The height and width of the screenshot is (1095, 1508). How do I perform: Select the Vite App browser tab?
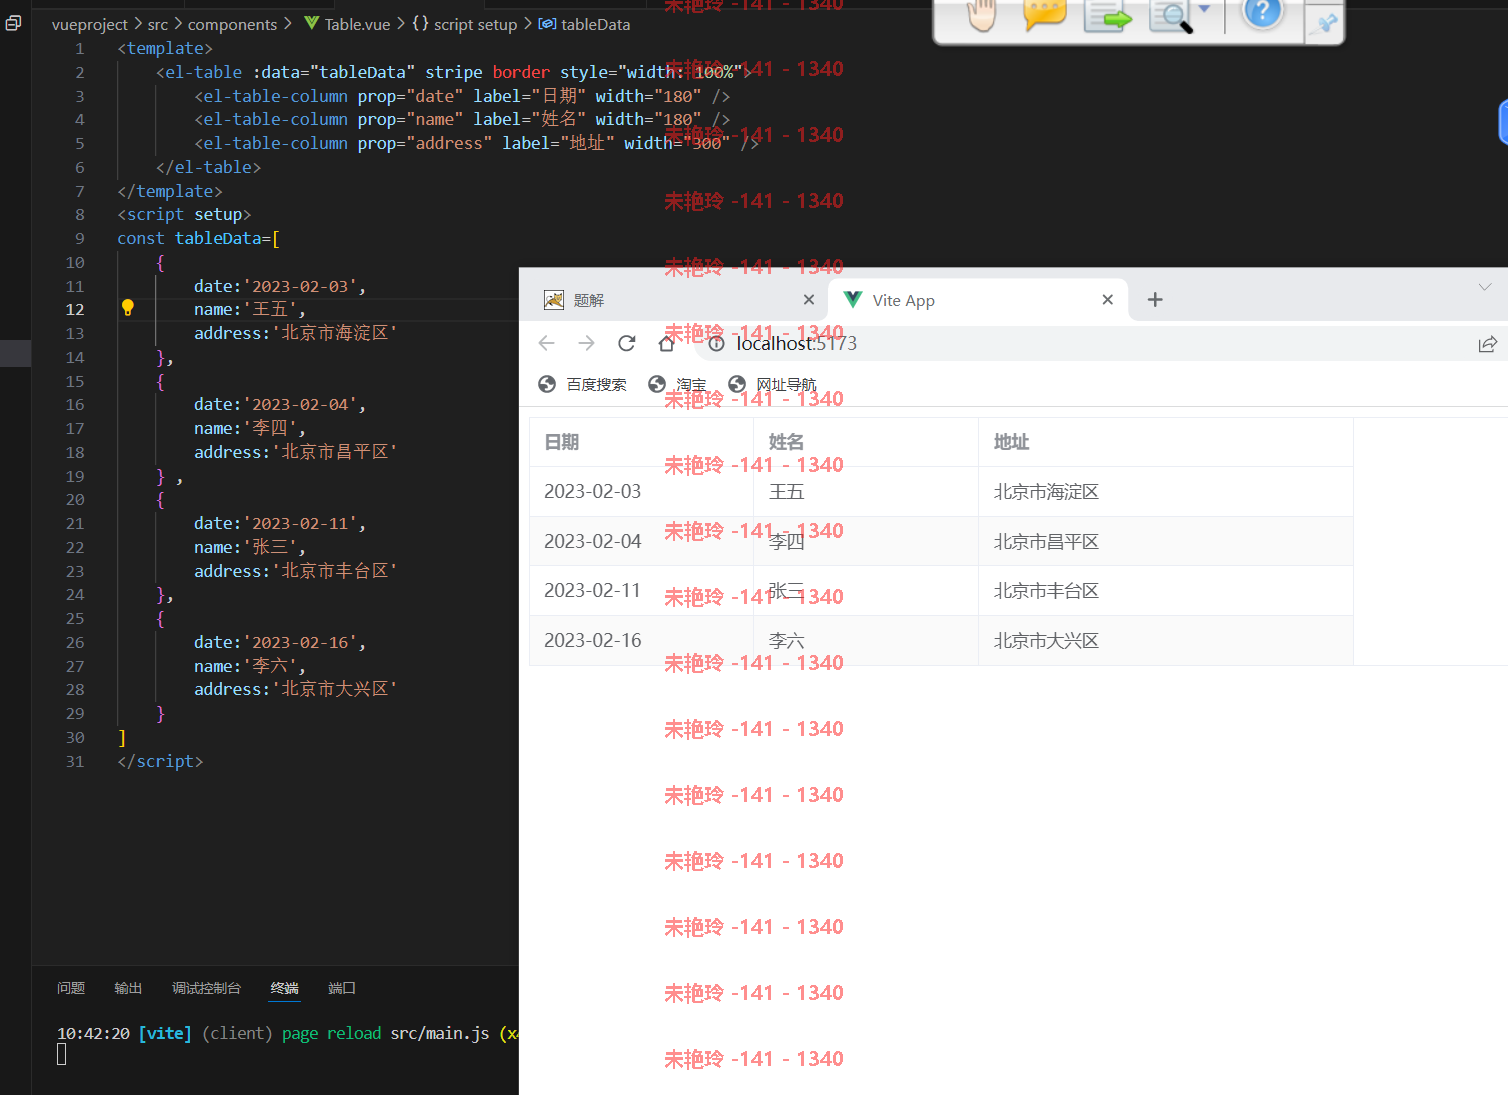(x=978, y=300)
